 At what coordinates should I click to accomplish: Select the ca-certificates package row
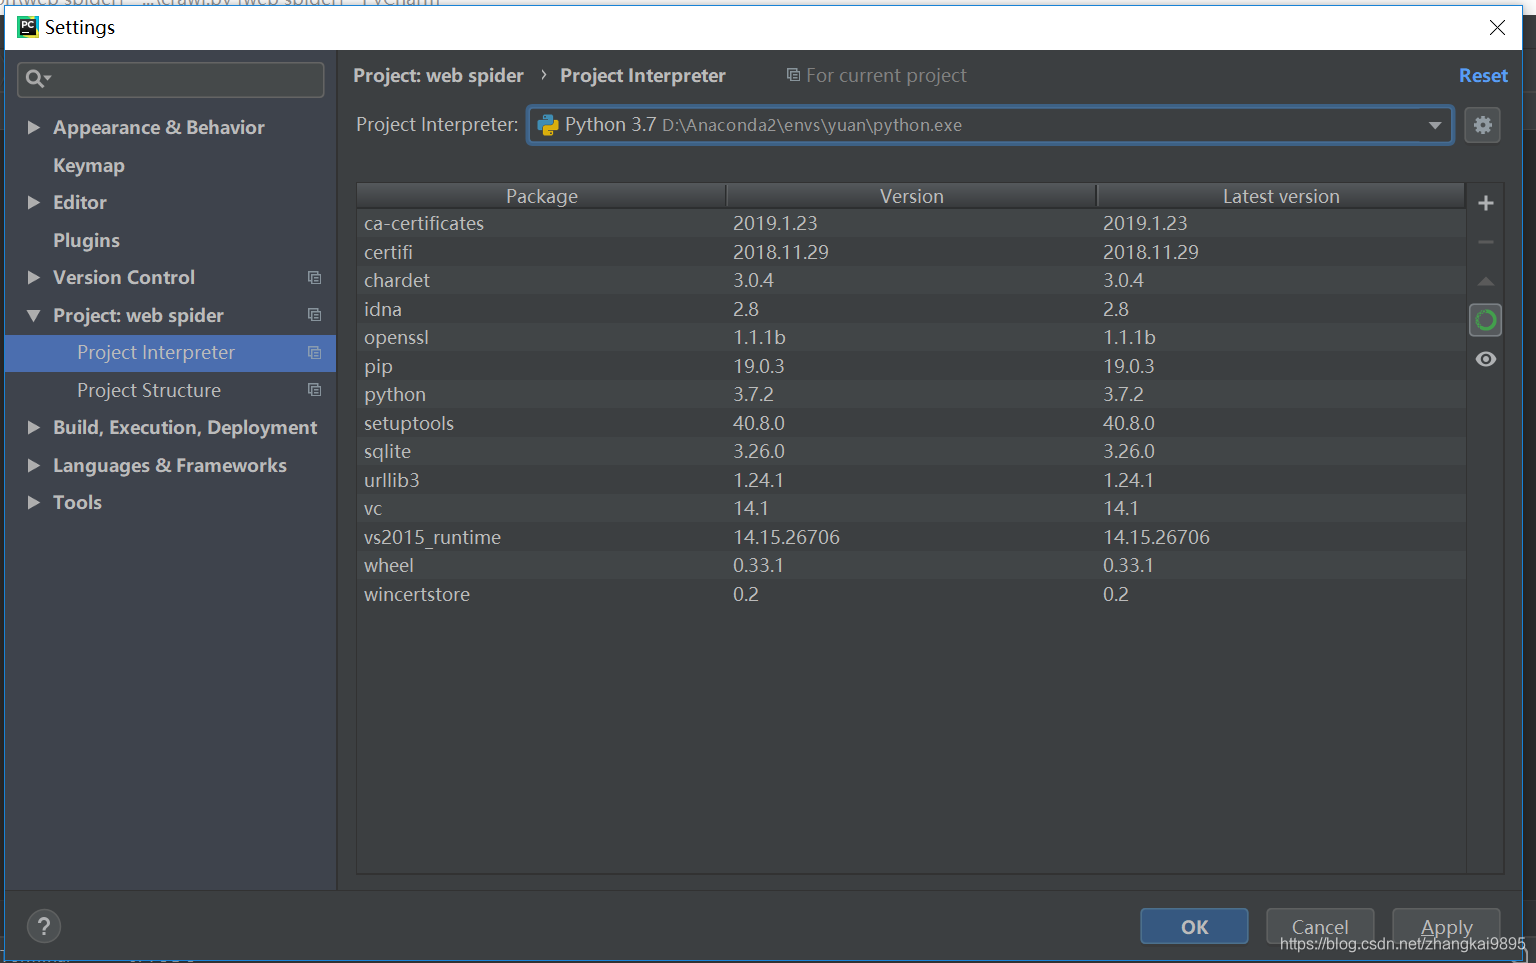[911, 223]
